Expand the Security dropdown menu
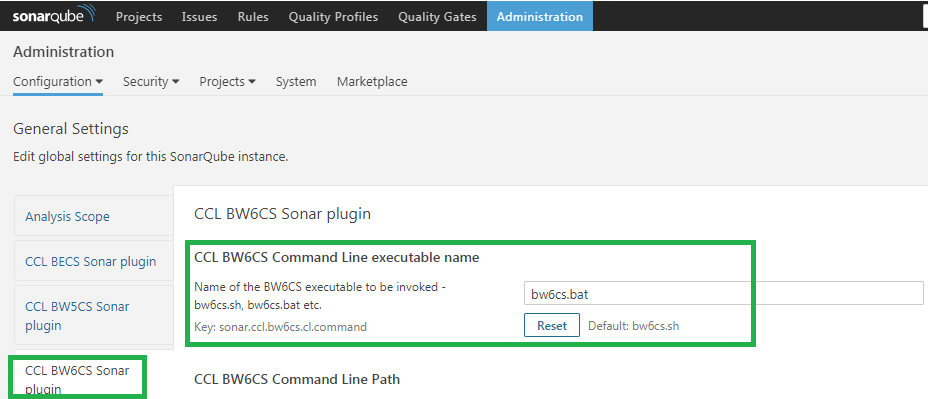The image size is (928, 399). click(x=151, y=82)
